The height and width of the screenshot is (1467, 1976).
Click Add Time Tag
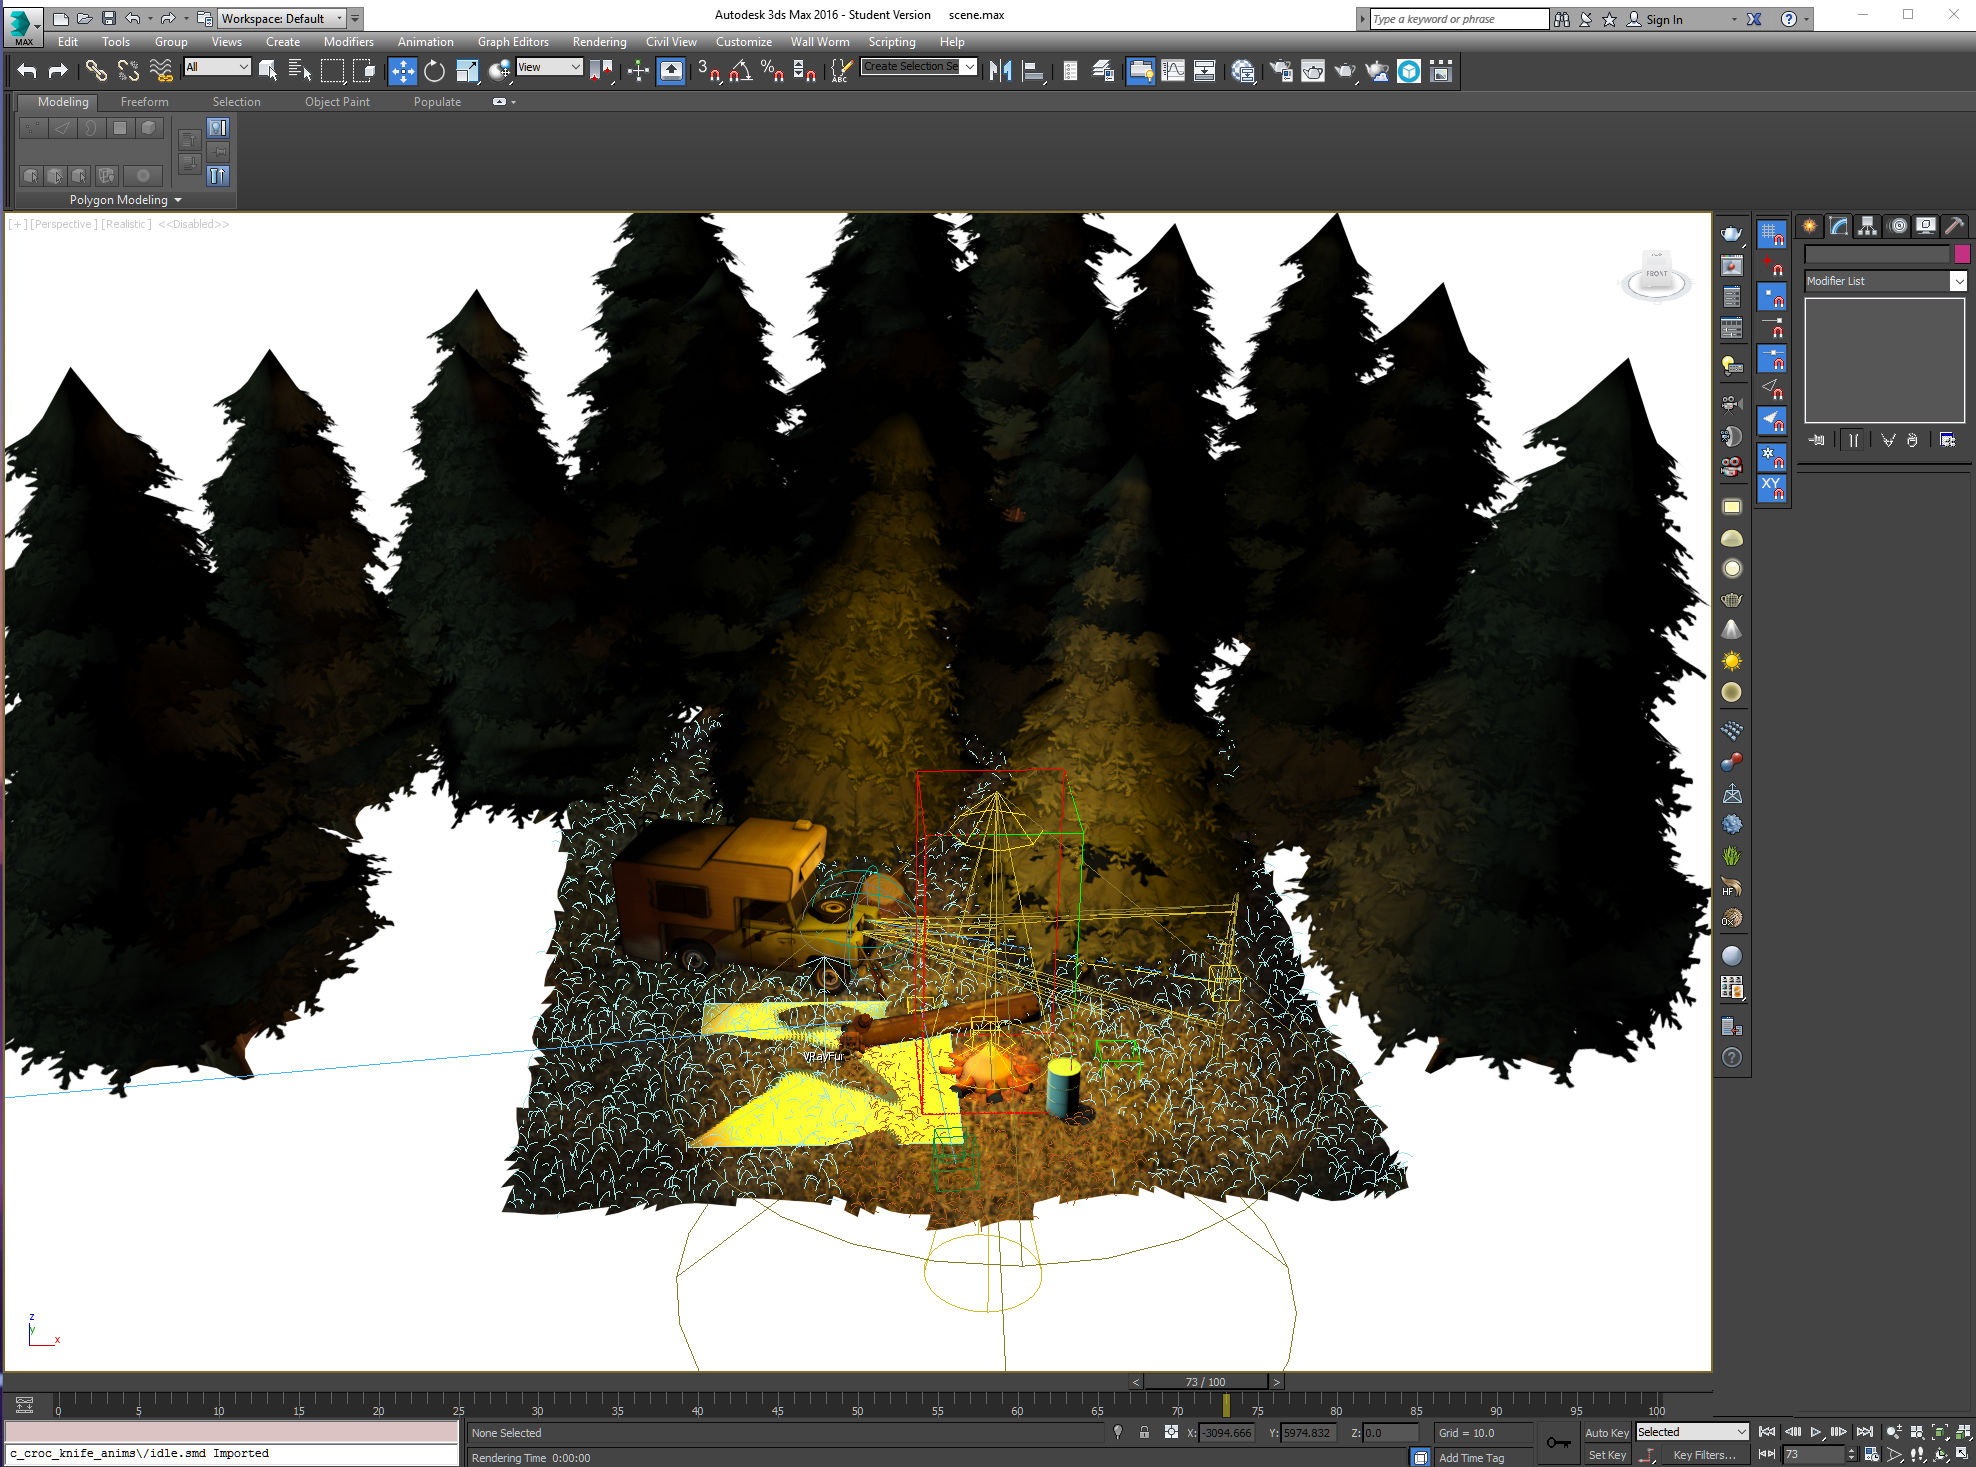1471,1458
